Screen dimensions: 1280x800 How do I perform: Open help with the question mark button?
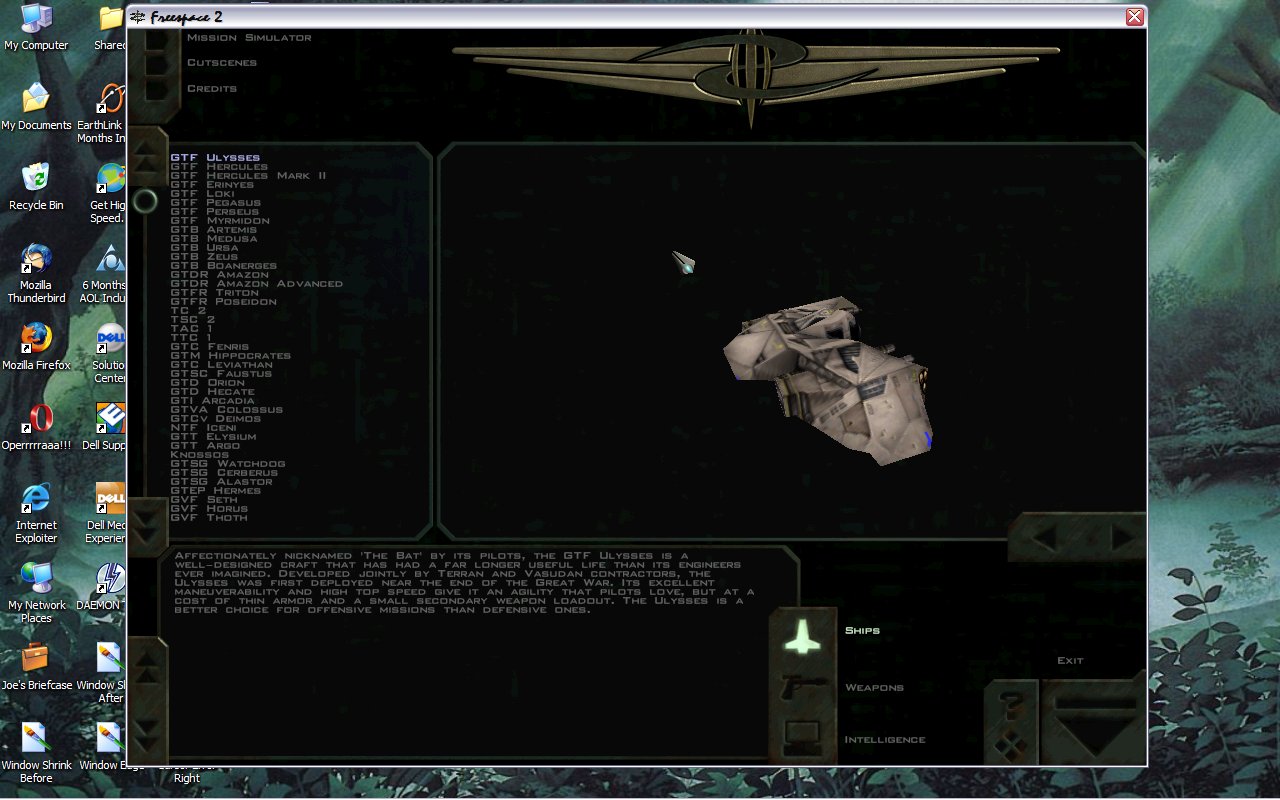[1011, 704]
